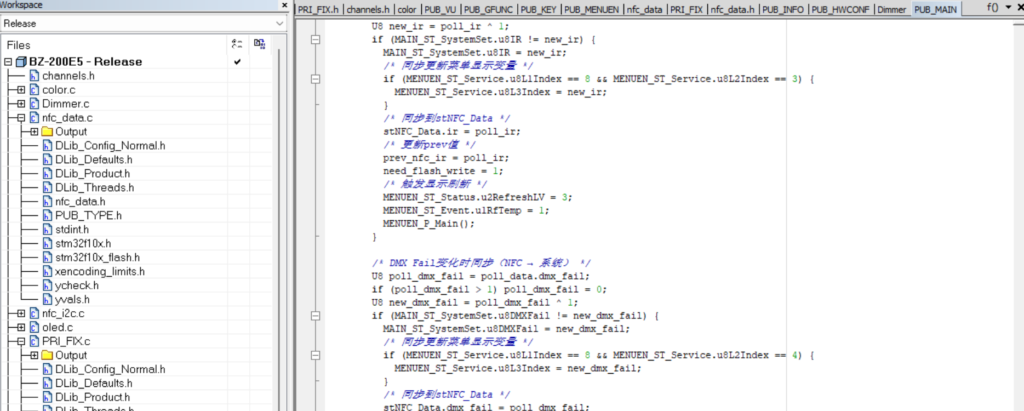1024x411 pixels.
Task: Switch to the PUB_VU tab
Action: click(441, 9)
